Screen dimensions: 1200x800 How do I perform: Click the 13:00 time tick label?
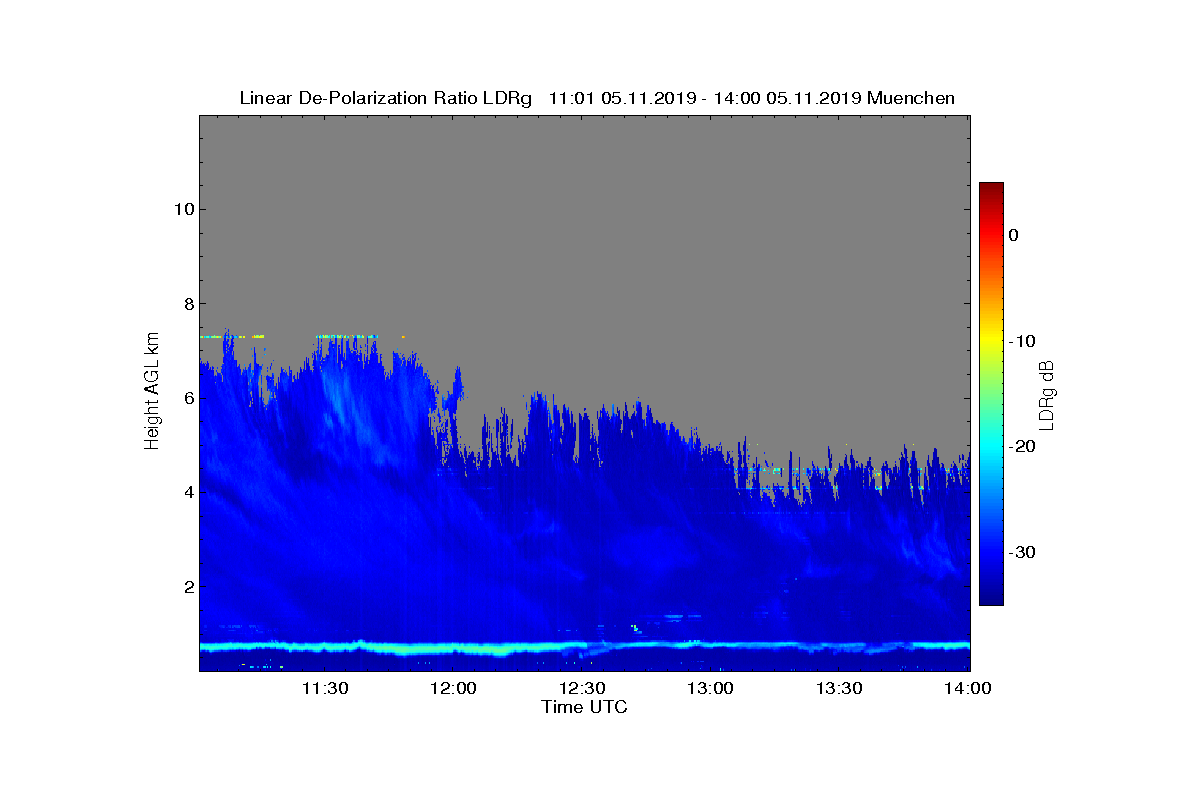[711, 688]
